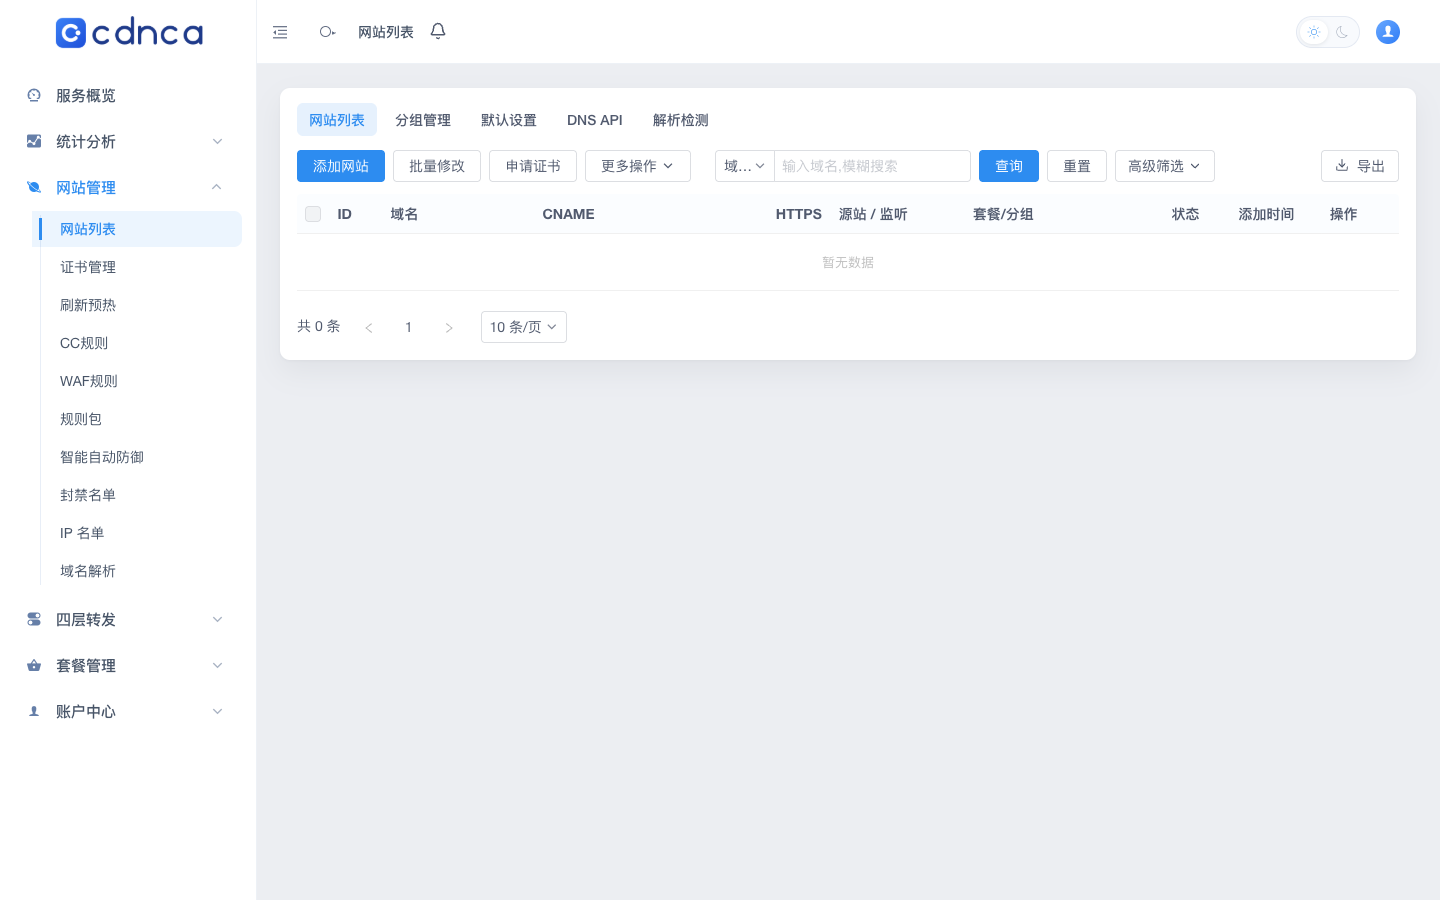Viewport: 1440px width, 900px height.
Task: Open 刷新预热 in sidebar
Action: [137, 305]
